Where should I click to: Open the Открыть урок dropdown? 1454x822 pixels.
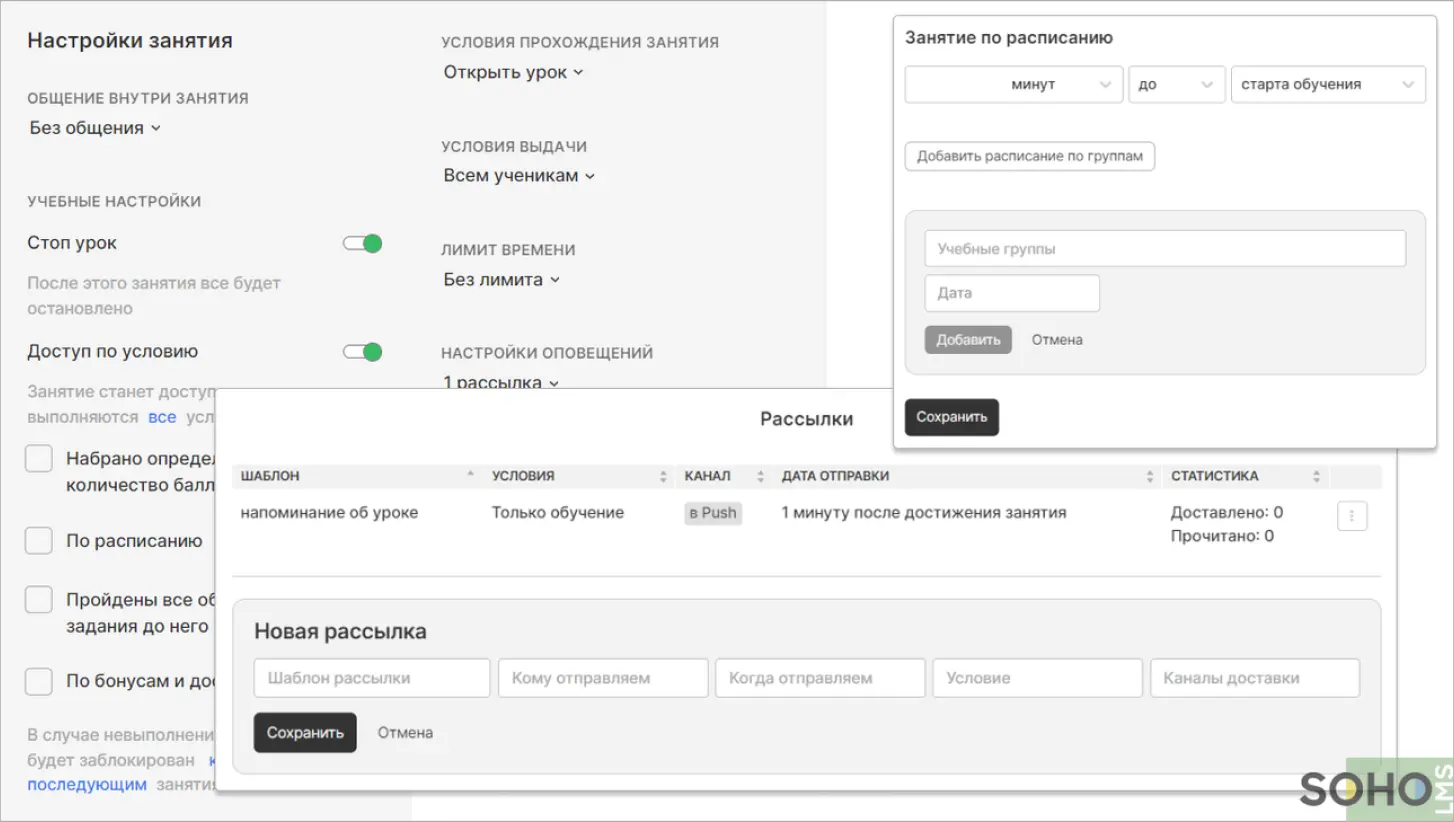click(x=513, y=72)
